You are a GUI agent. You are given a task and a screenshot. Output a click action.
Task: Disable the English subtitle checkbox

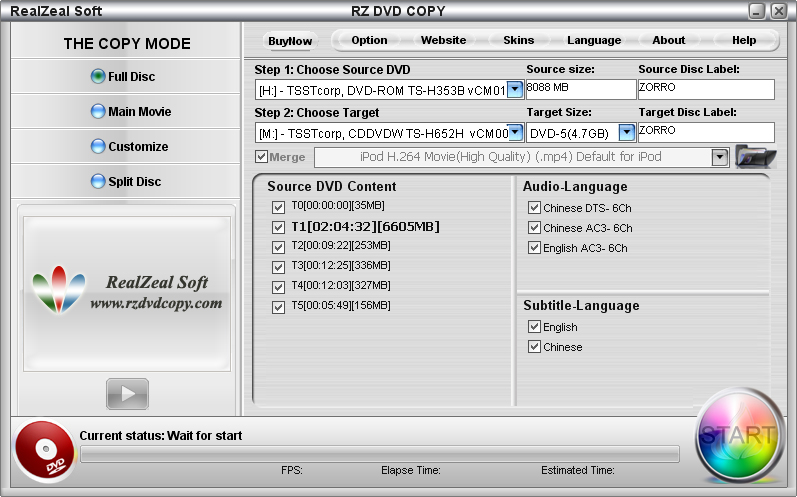[x=534, y=327]
